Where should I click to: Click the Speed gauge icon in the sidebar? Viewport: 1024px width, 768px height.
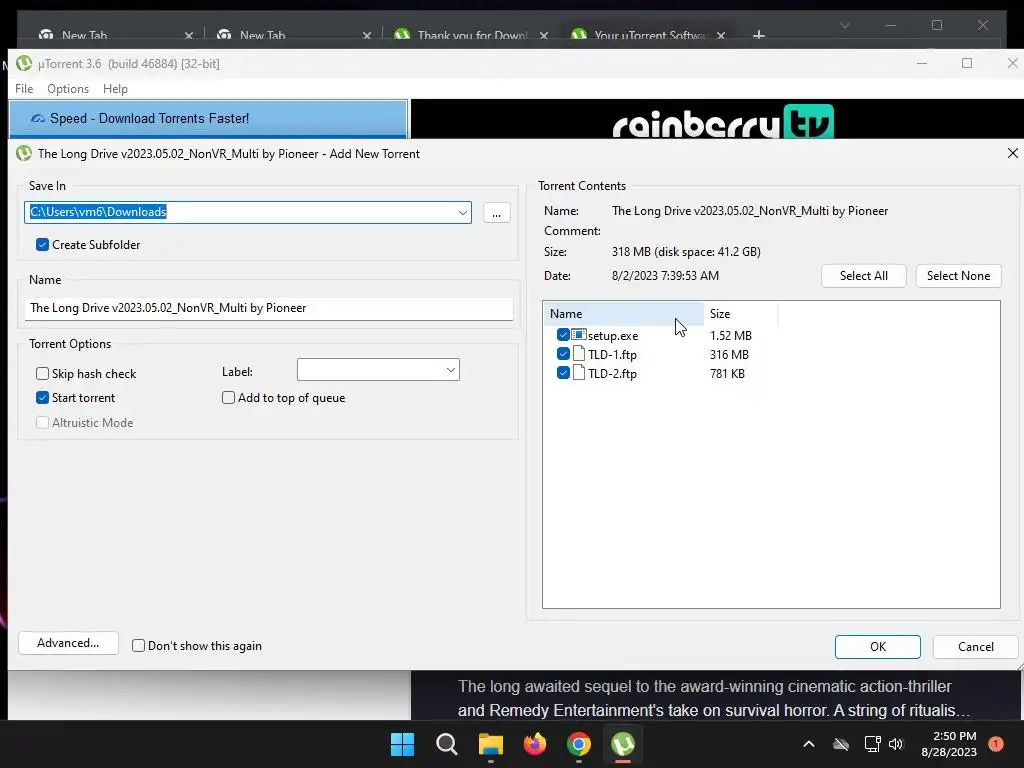(38, 118)
